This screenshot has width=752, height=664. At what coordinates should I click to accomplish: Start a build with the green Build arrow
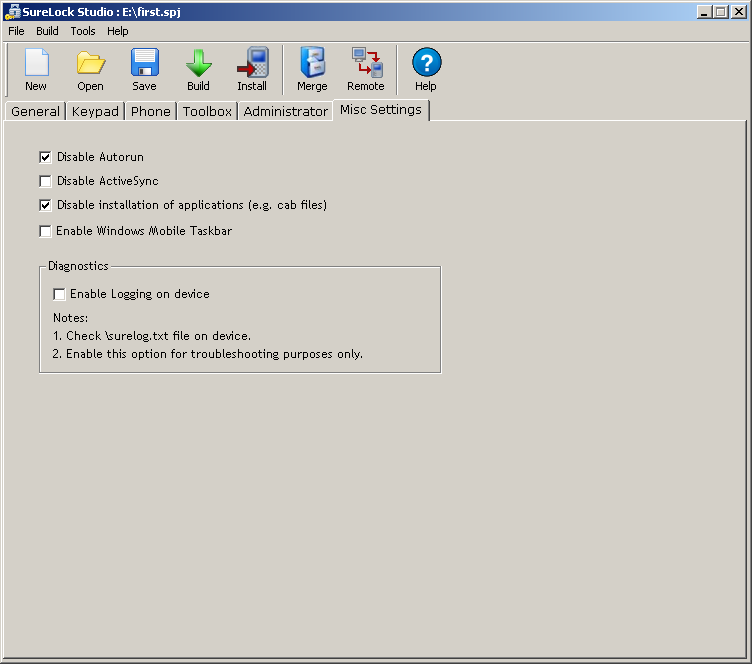(x=199, y=62)
